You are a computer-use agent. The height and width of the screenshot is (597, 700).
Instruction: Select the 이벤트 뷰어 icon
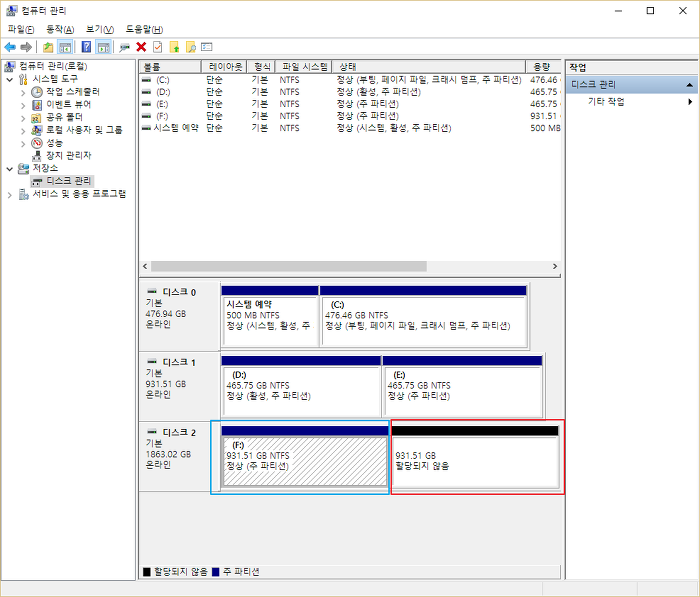(37, 104)
